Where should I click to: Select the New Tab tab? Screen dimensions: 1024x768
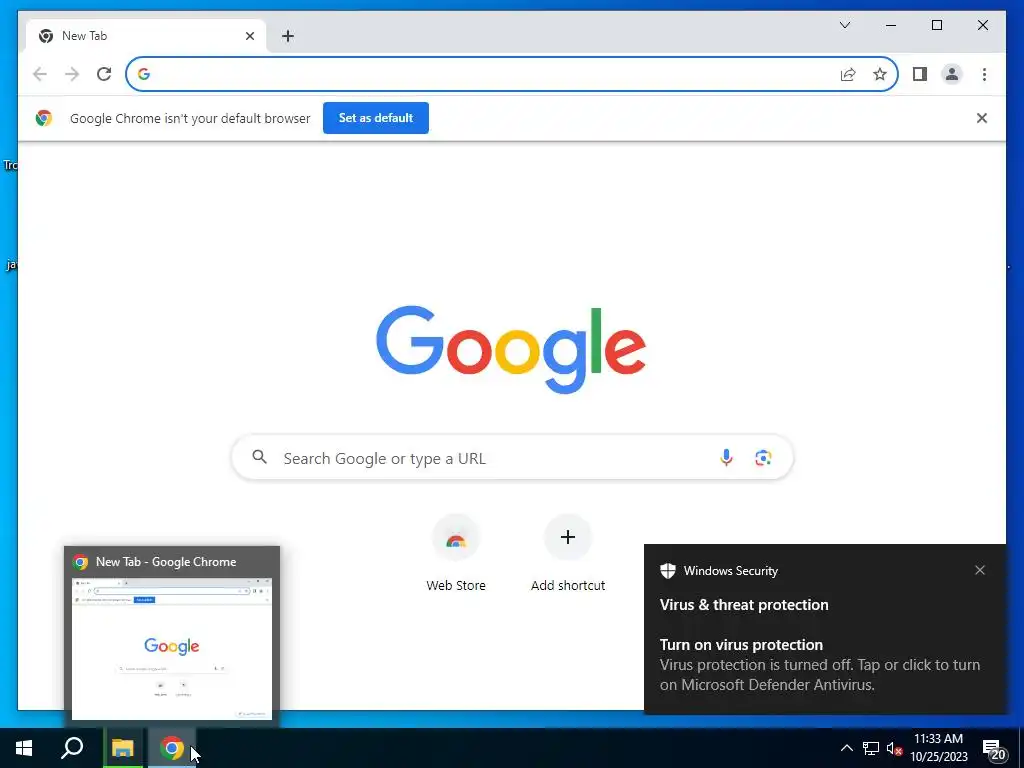[x=146, y=36]
